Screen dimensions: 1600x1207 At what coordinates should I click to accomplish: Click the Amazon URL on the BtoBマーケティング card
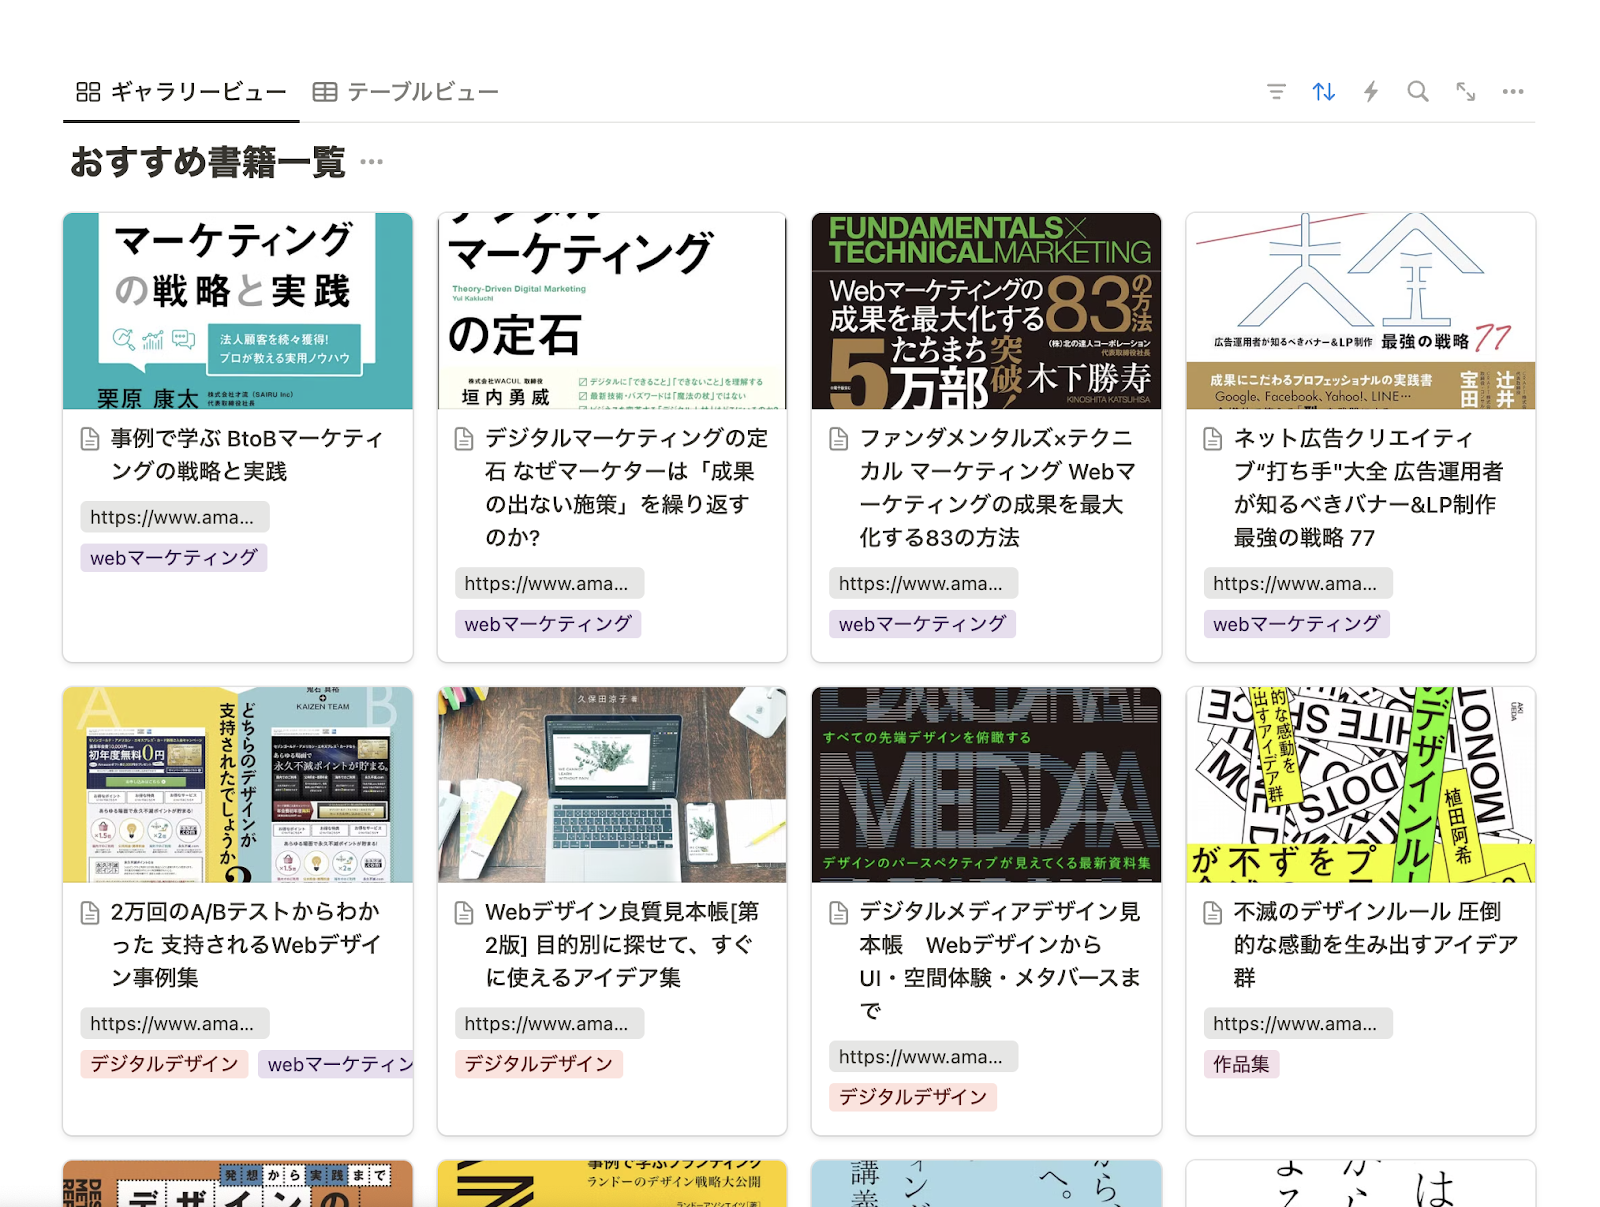(175, 517)
